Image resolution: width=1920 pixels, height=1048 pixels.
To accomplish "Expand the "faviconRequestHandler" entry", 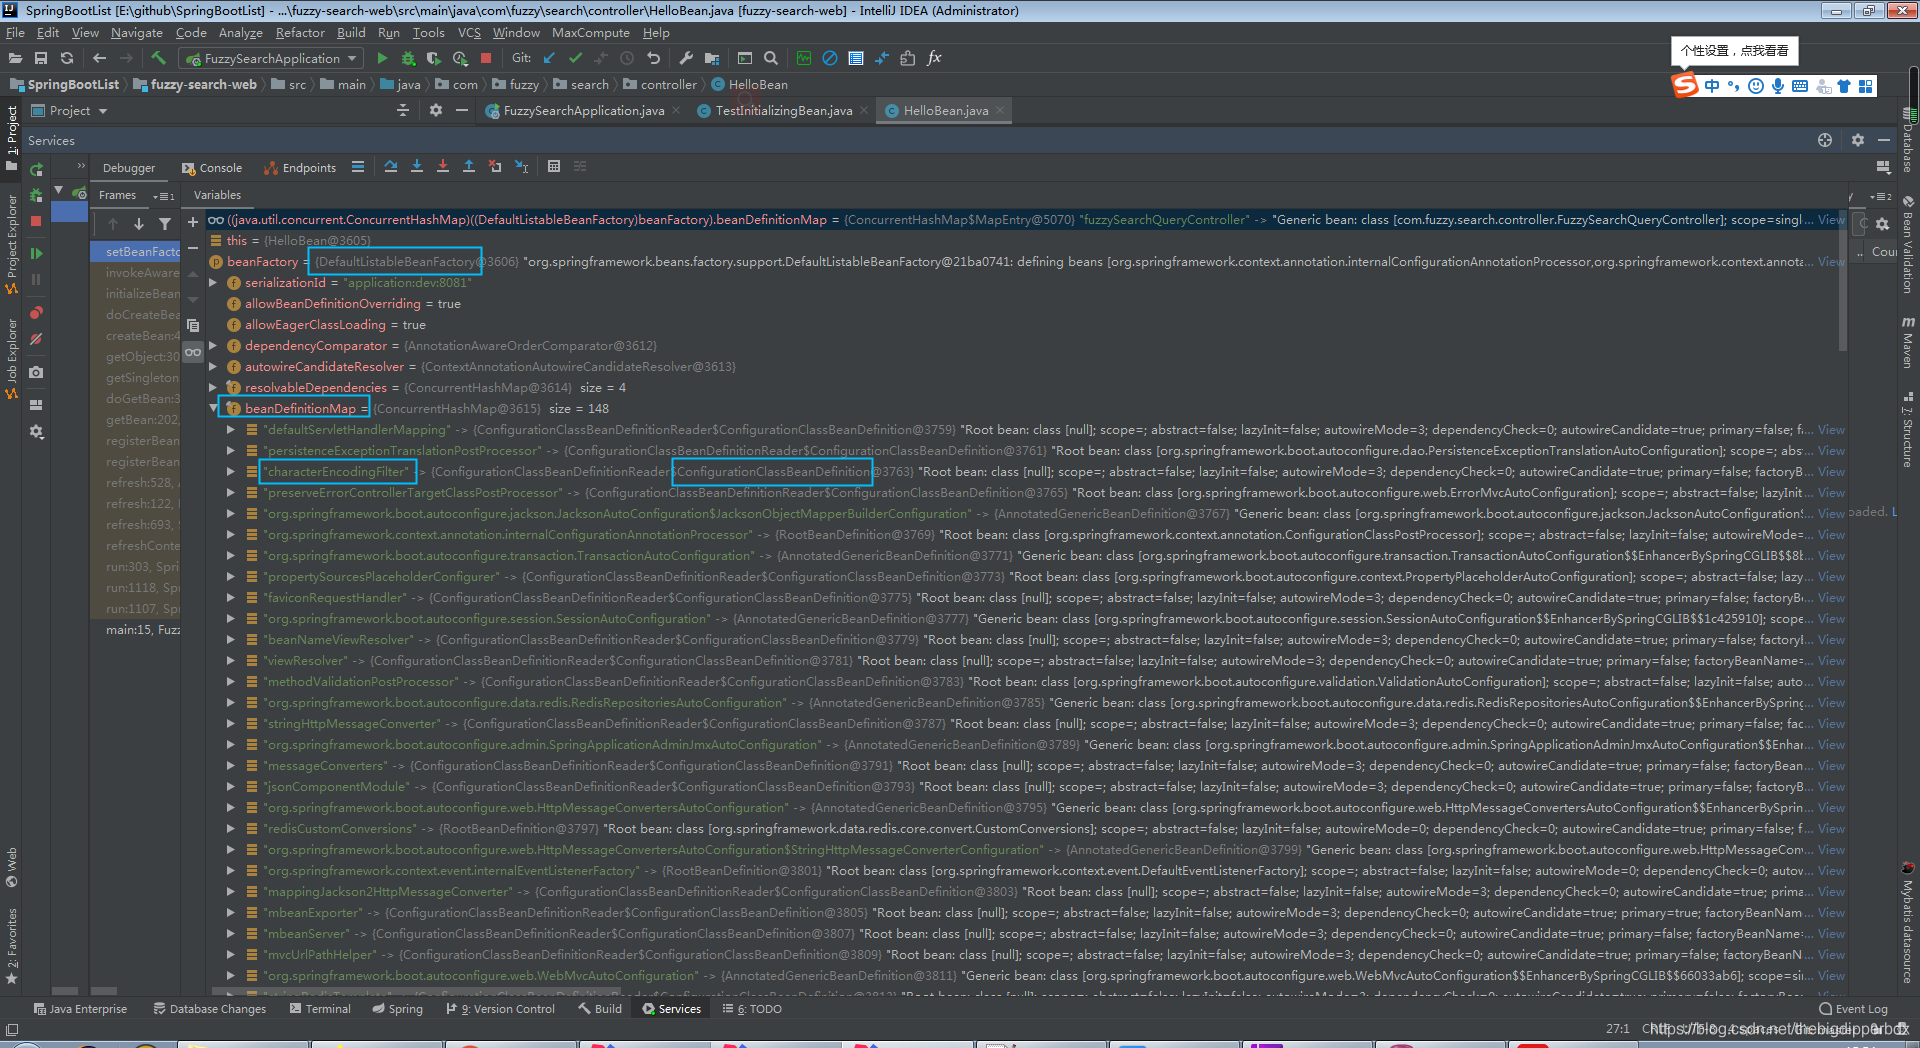I will 231,598.
